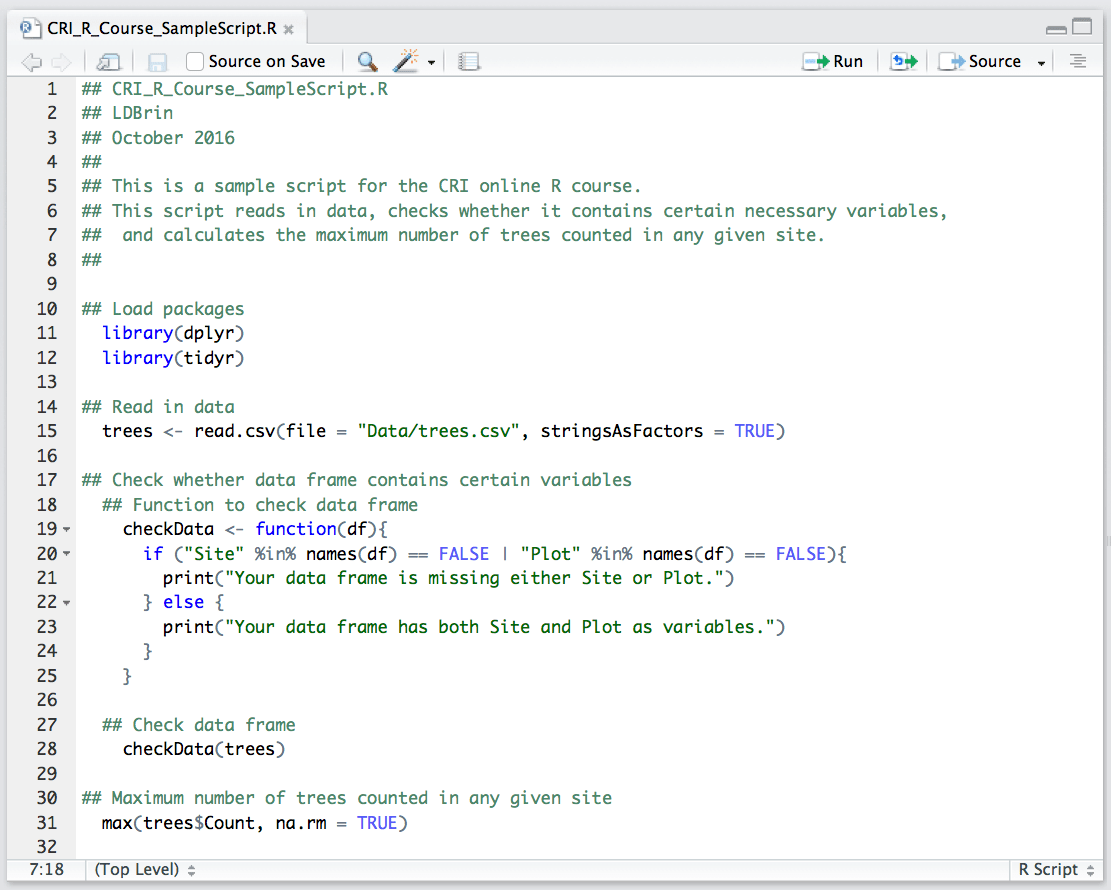Open the R Script language selector
1111x890 pixels.
point(1050,869)
